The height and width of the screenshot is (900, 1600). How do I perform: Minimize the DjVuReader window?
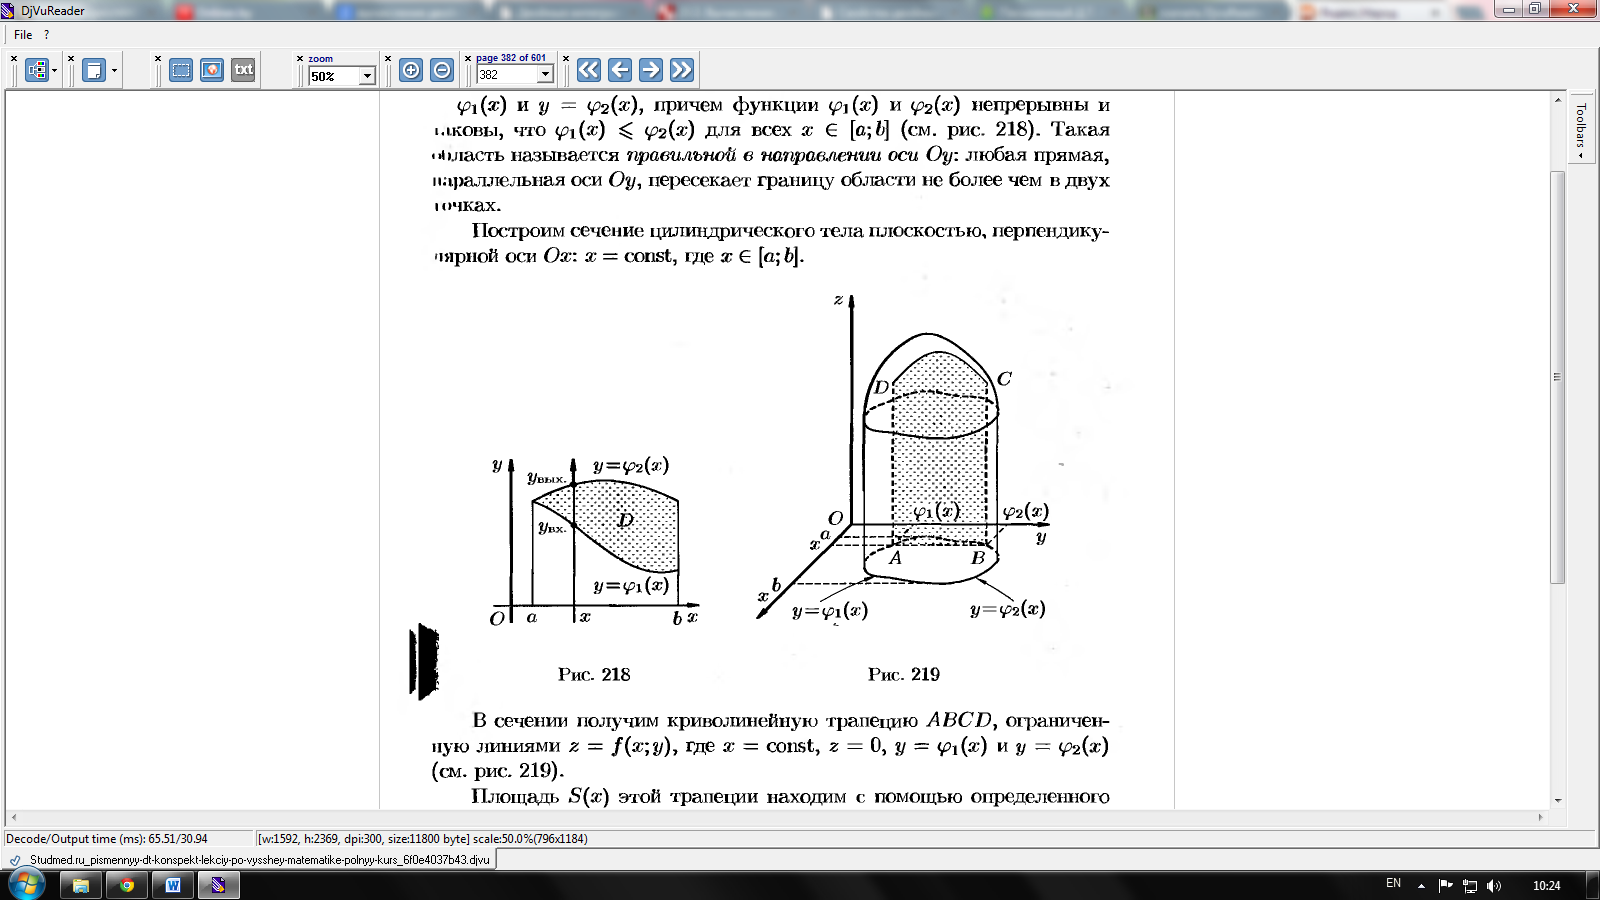1509,9
